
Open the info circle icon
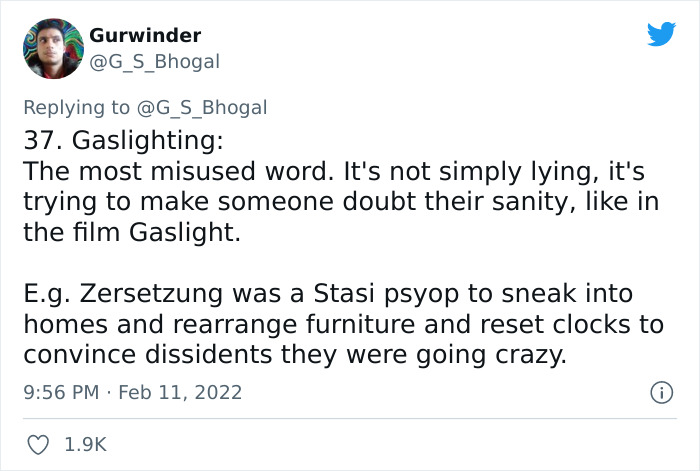point(660,393)
